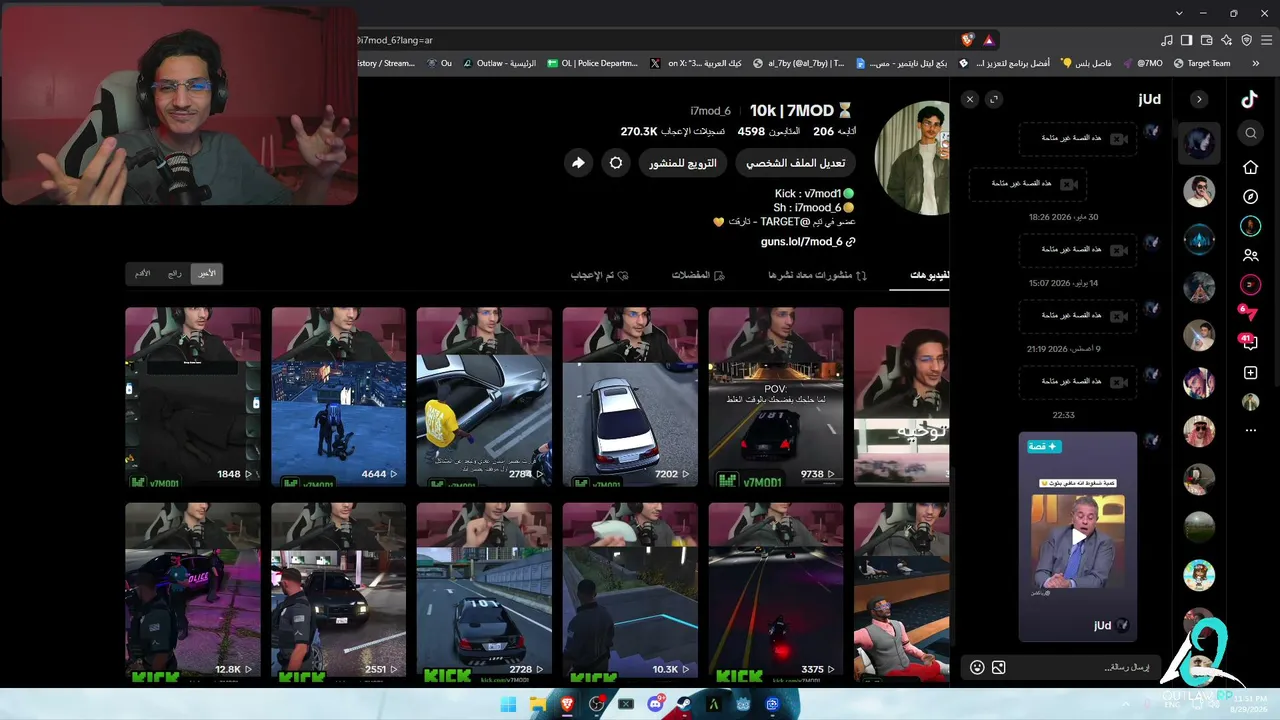Open the Brave Wallet toolbar icon
Image resolution: width=1280 pixels, height=720 pixels.
[1207, 40]
